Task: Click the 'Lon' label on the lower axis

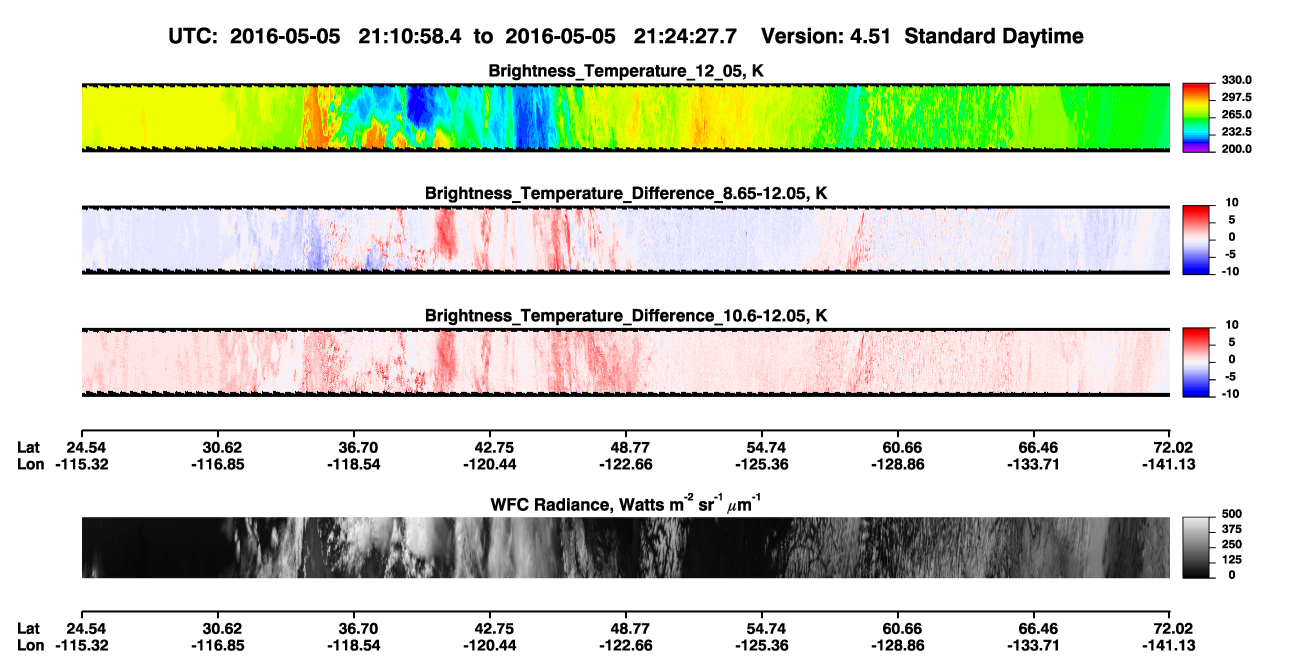Action: point(30,645)
